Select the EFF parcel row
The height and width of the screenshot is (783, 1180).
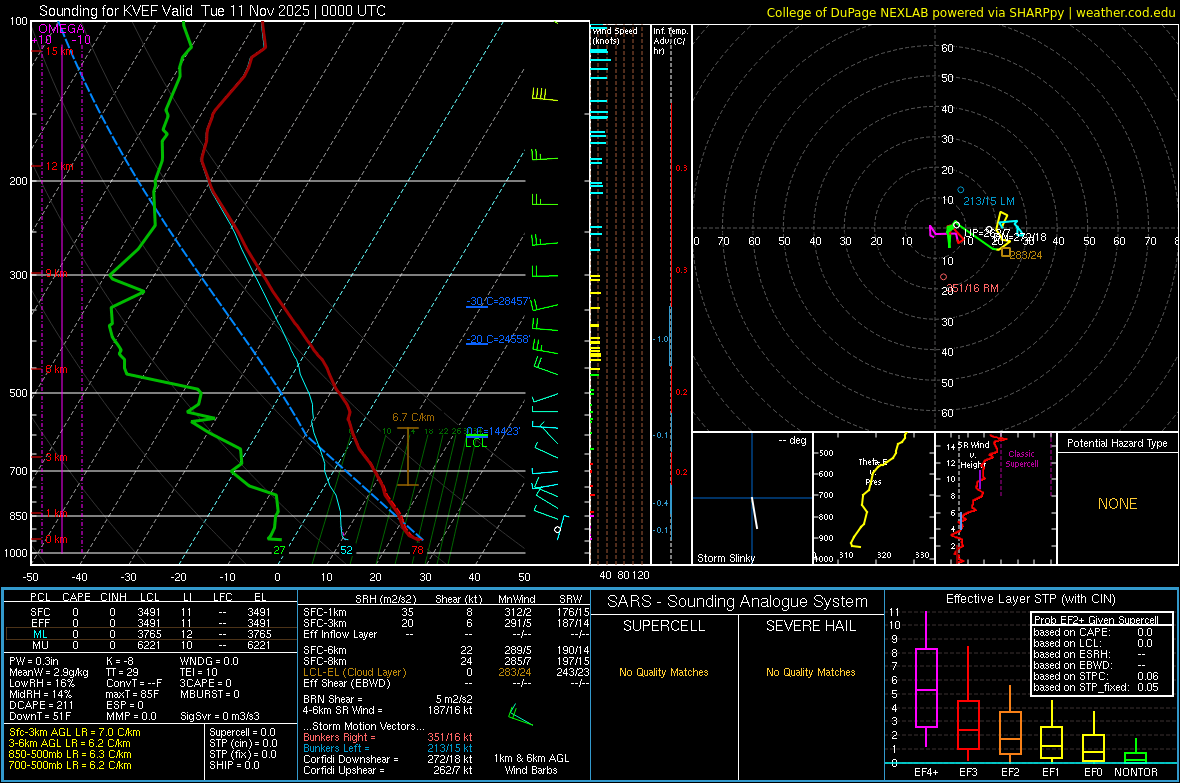coord(151,623)
